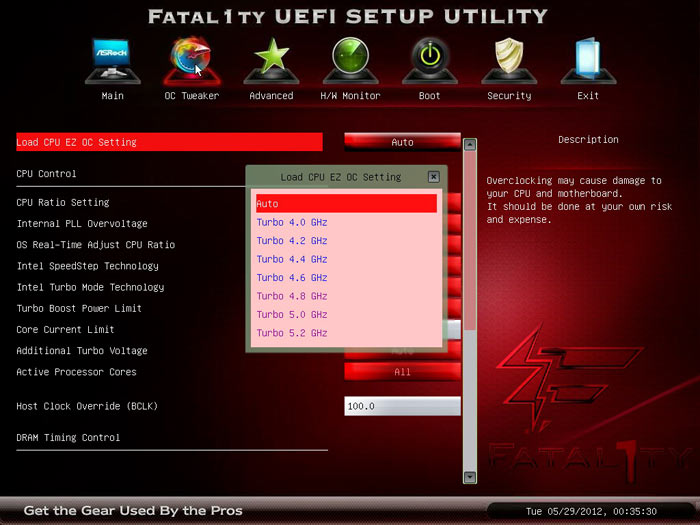This screenshot has width=700, height=525.
Task: Open Active Processor Cores All value
Action: (402, 371)
